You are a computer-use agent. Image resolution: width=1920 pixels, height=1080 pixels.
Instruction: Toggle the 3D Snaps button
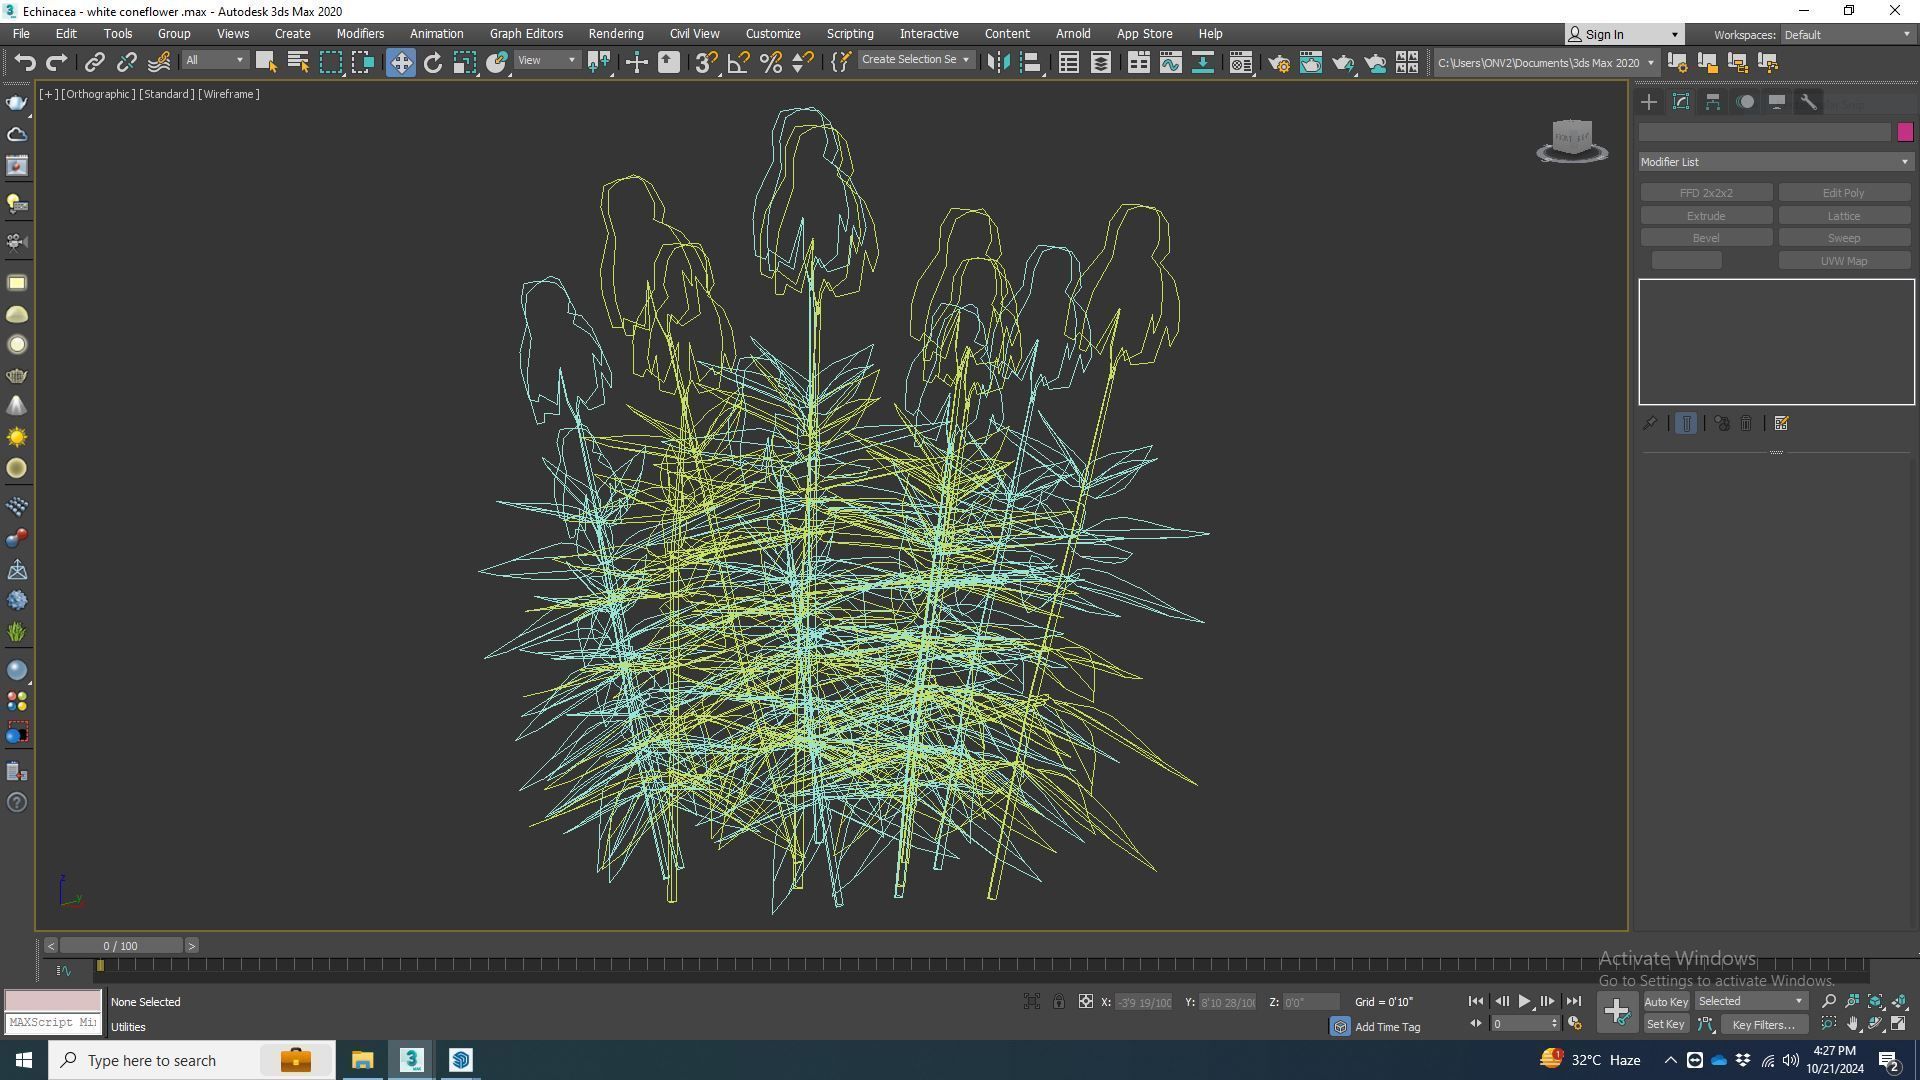point(705,63)
